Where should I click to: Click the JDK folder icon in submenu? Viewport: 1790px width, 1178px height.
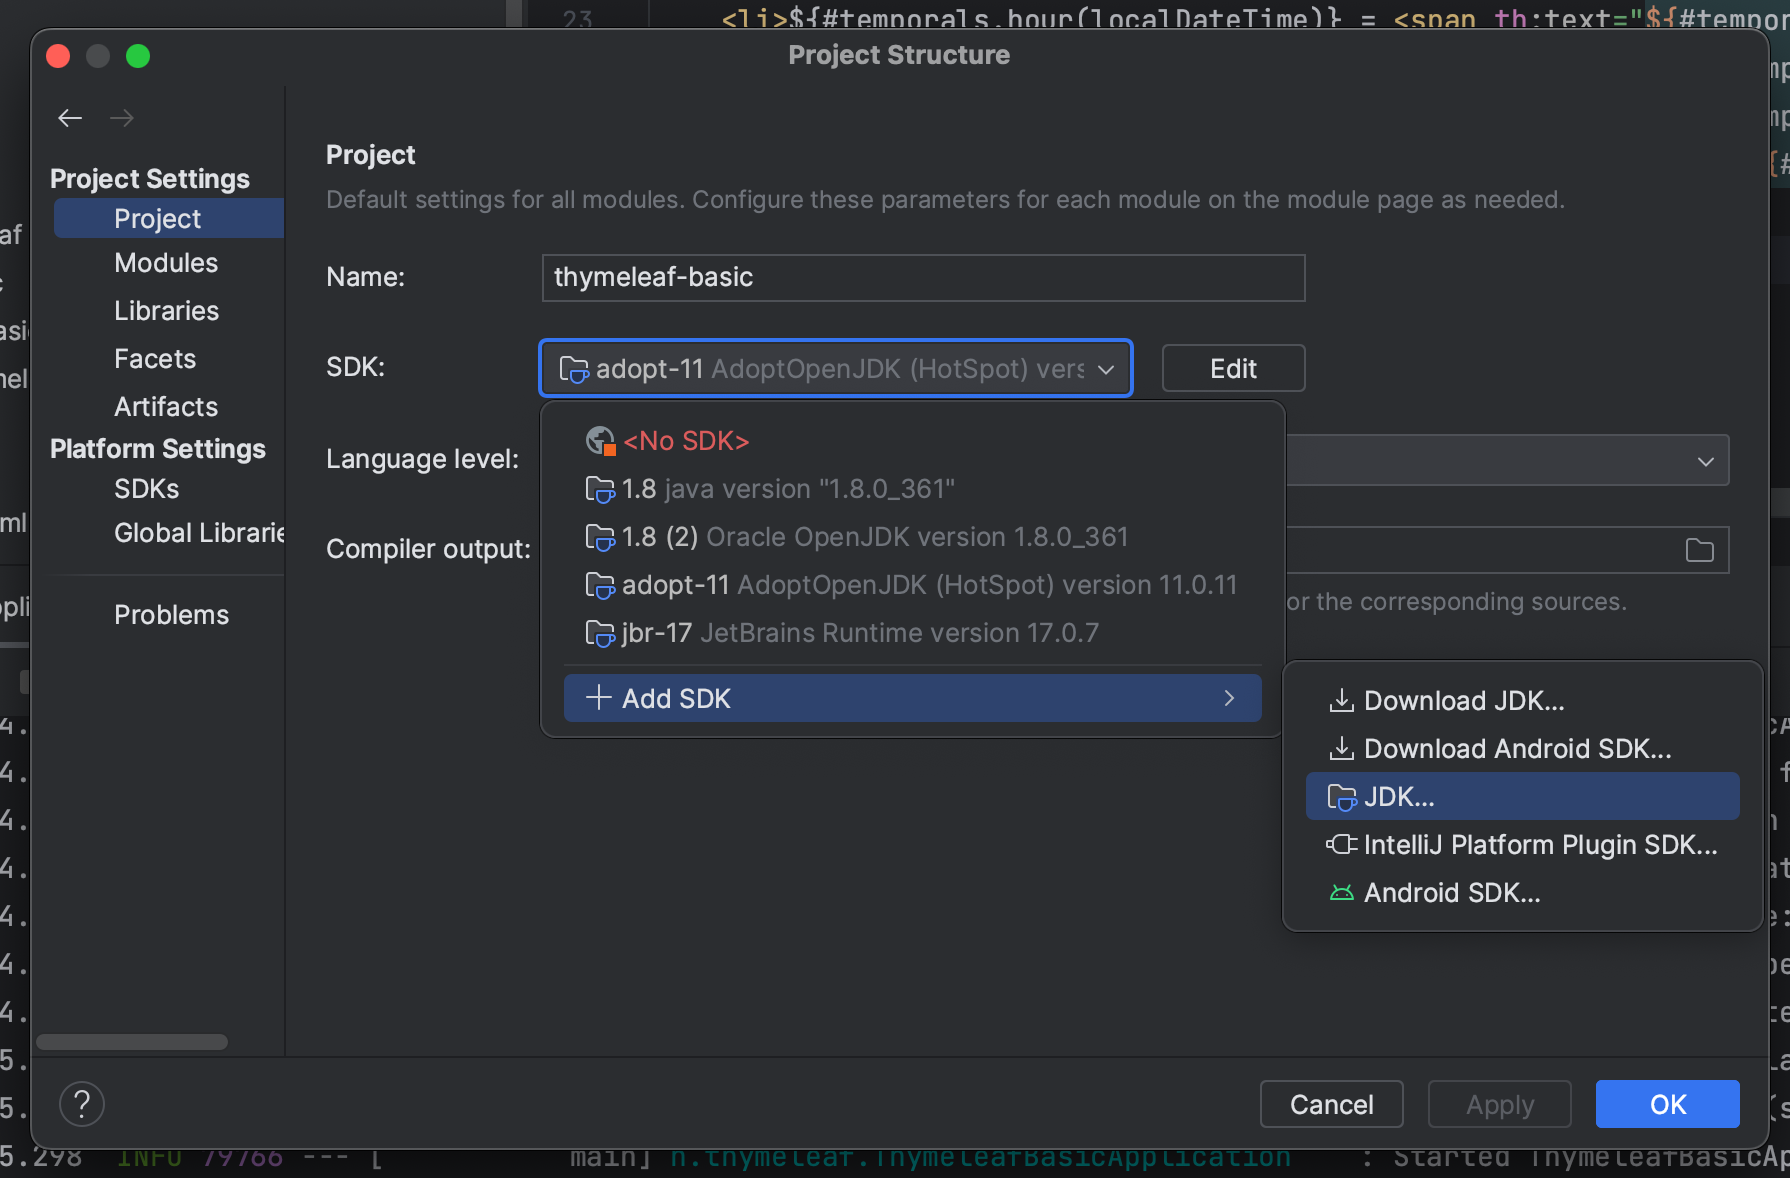click(1341, 797)
